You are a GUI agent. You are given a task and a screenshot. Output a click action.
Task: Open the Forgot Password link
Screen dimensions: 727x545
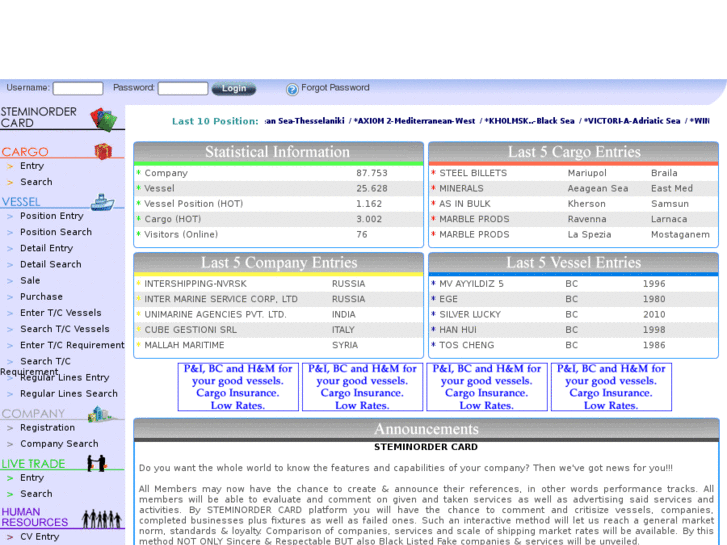click(x=335, y=88)
